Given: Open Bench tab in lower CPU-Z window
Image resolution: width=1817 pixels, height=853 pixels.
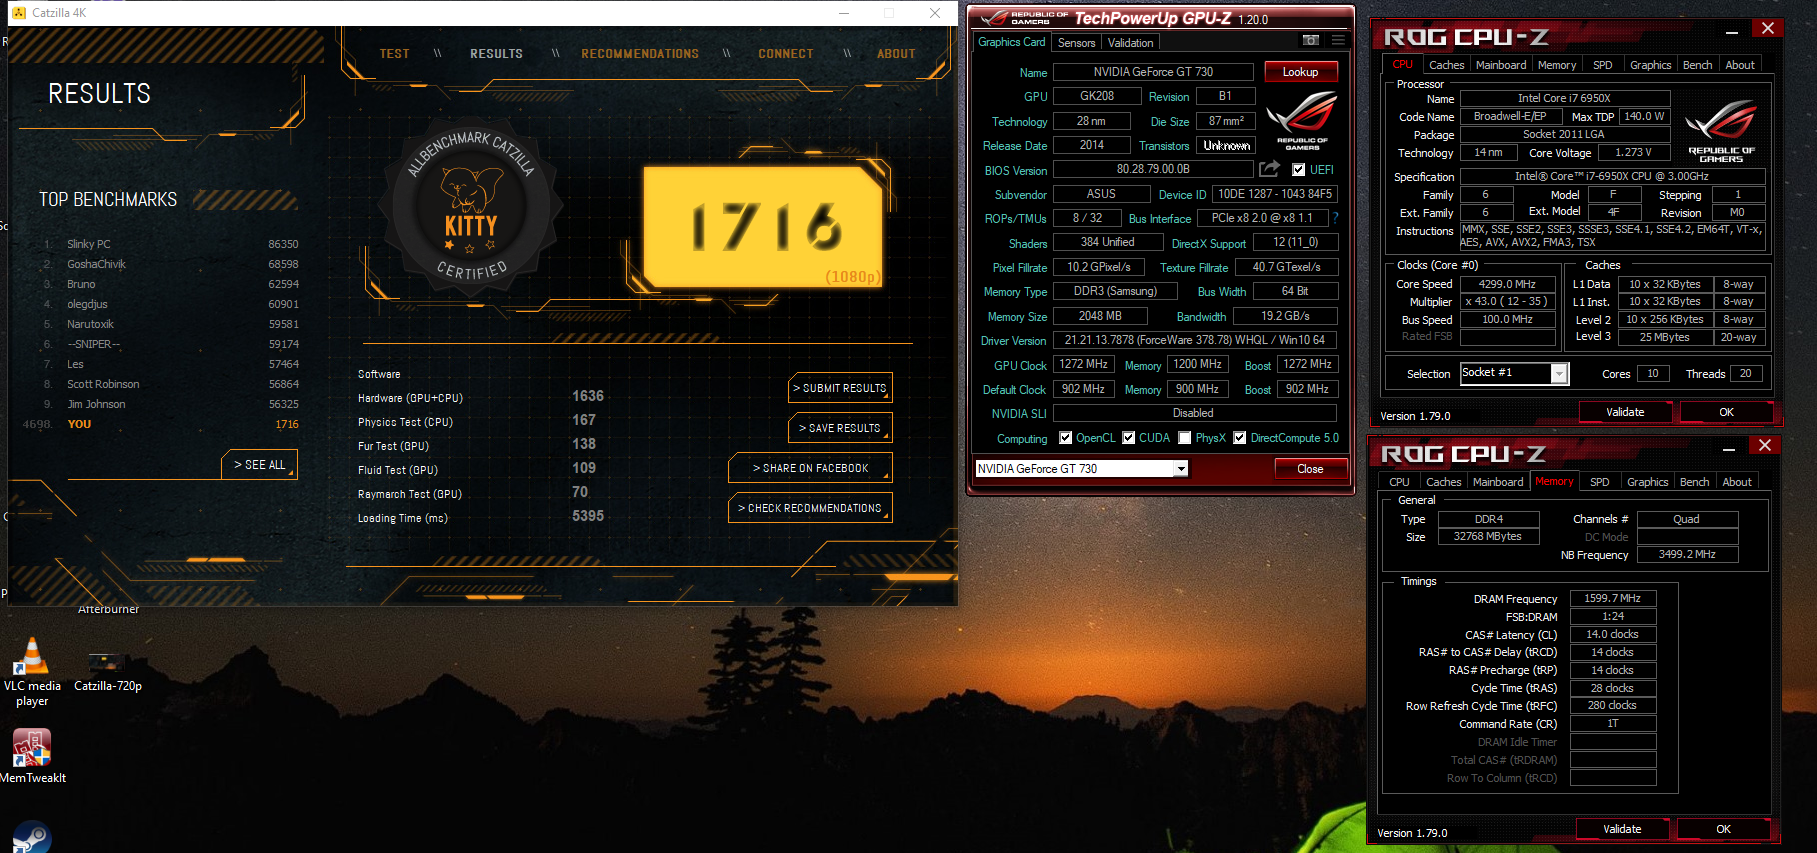Looking at the screenshot, I should (1694, 482).
